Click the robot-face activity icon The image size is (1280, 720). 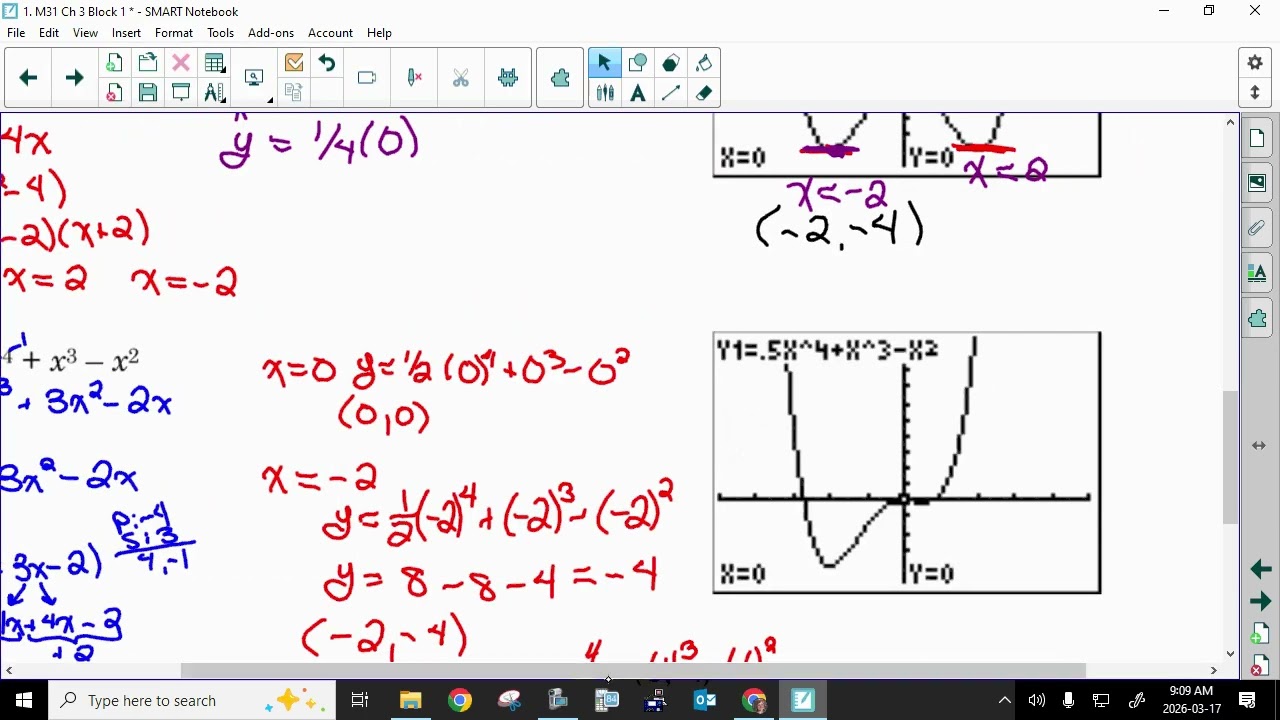pyautogui.click(x=508, y=78)
